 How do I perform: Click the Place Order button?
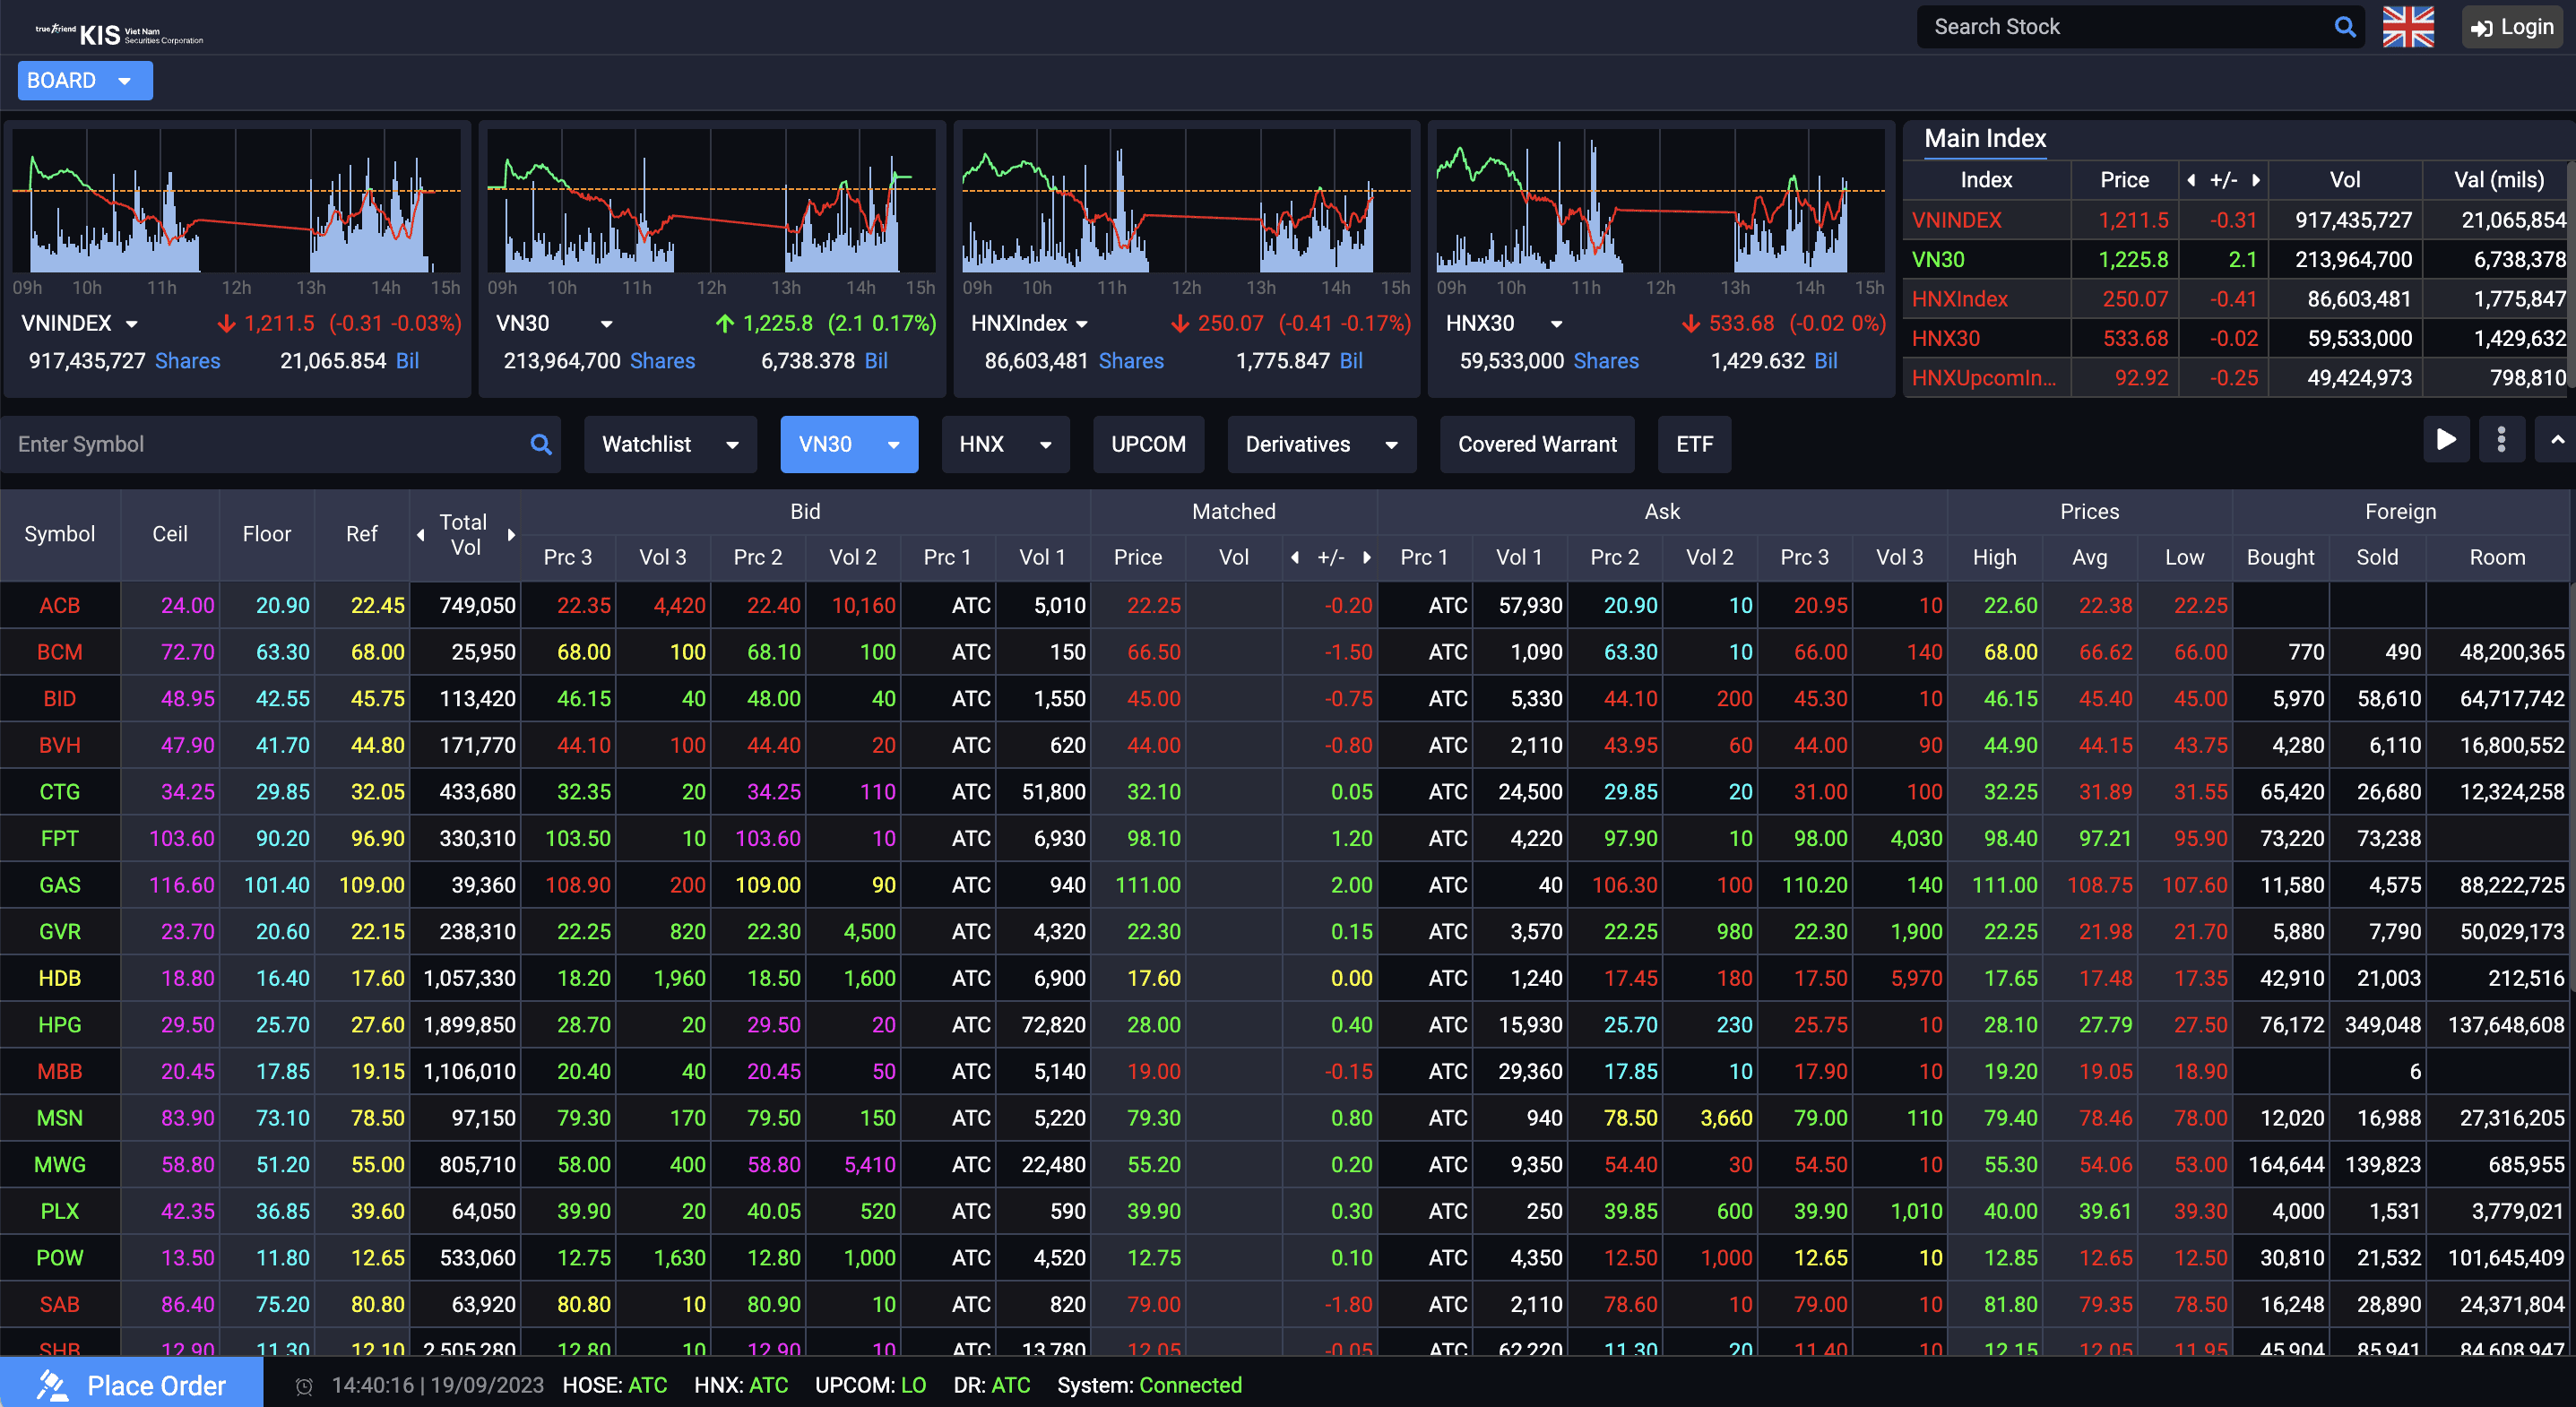click(131, 1385)
